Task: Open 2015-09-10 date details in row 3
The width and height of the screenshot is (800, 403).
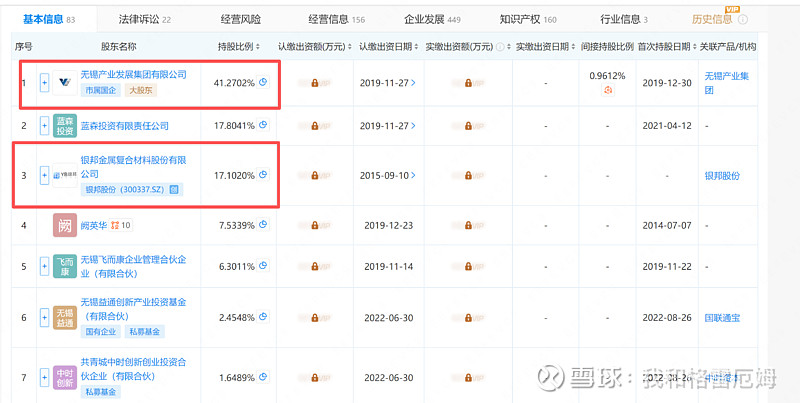Action: tap(388, 175)
